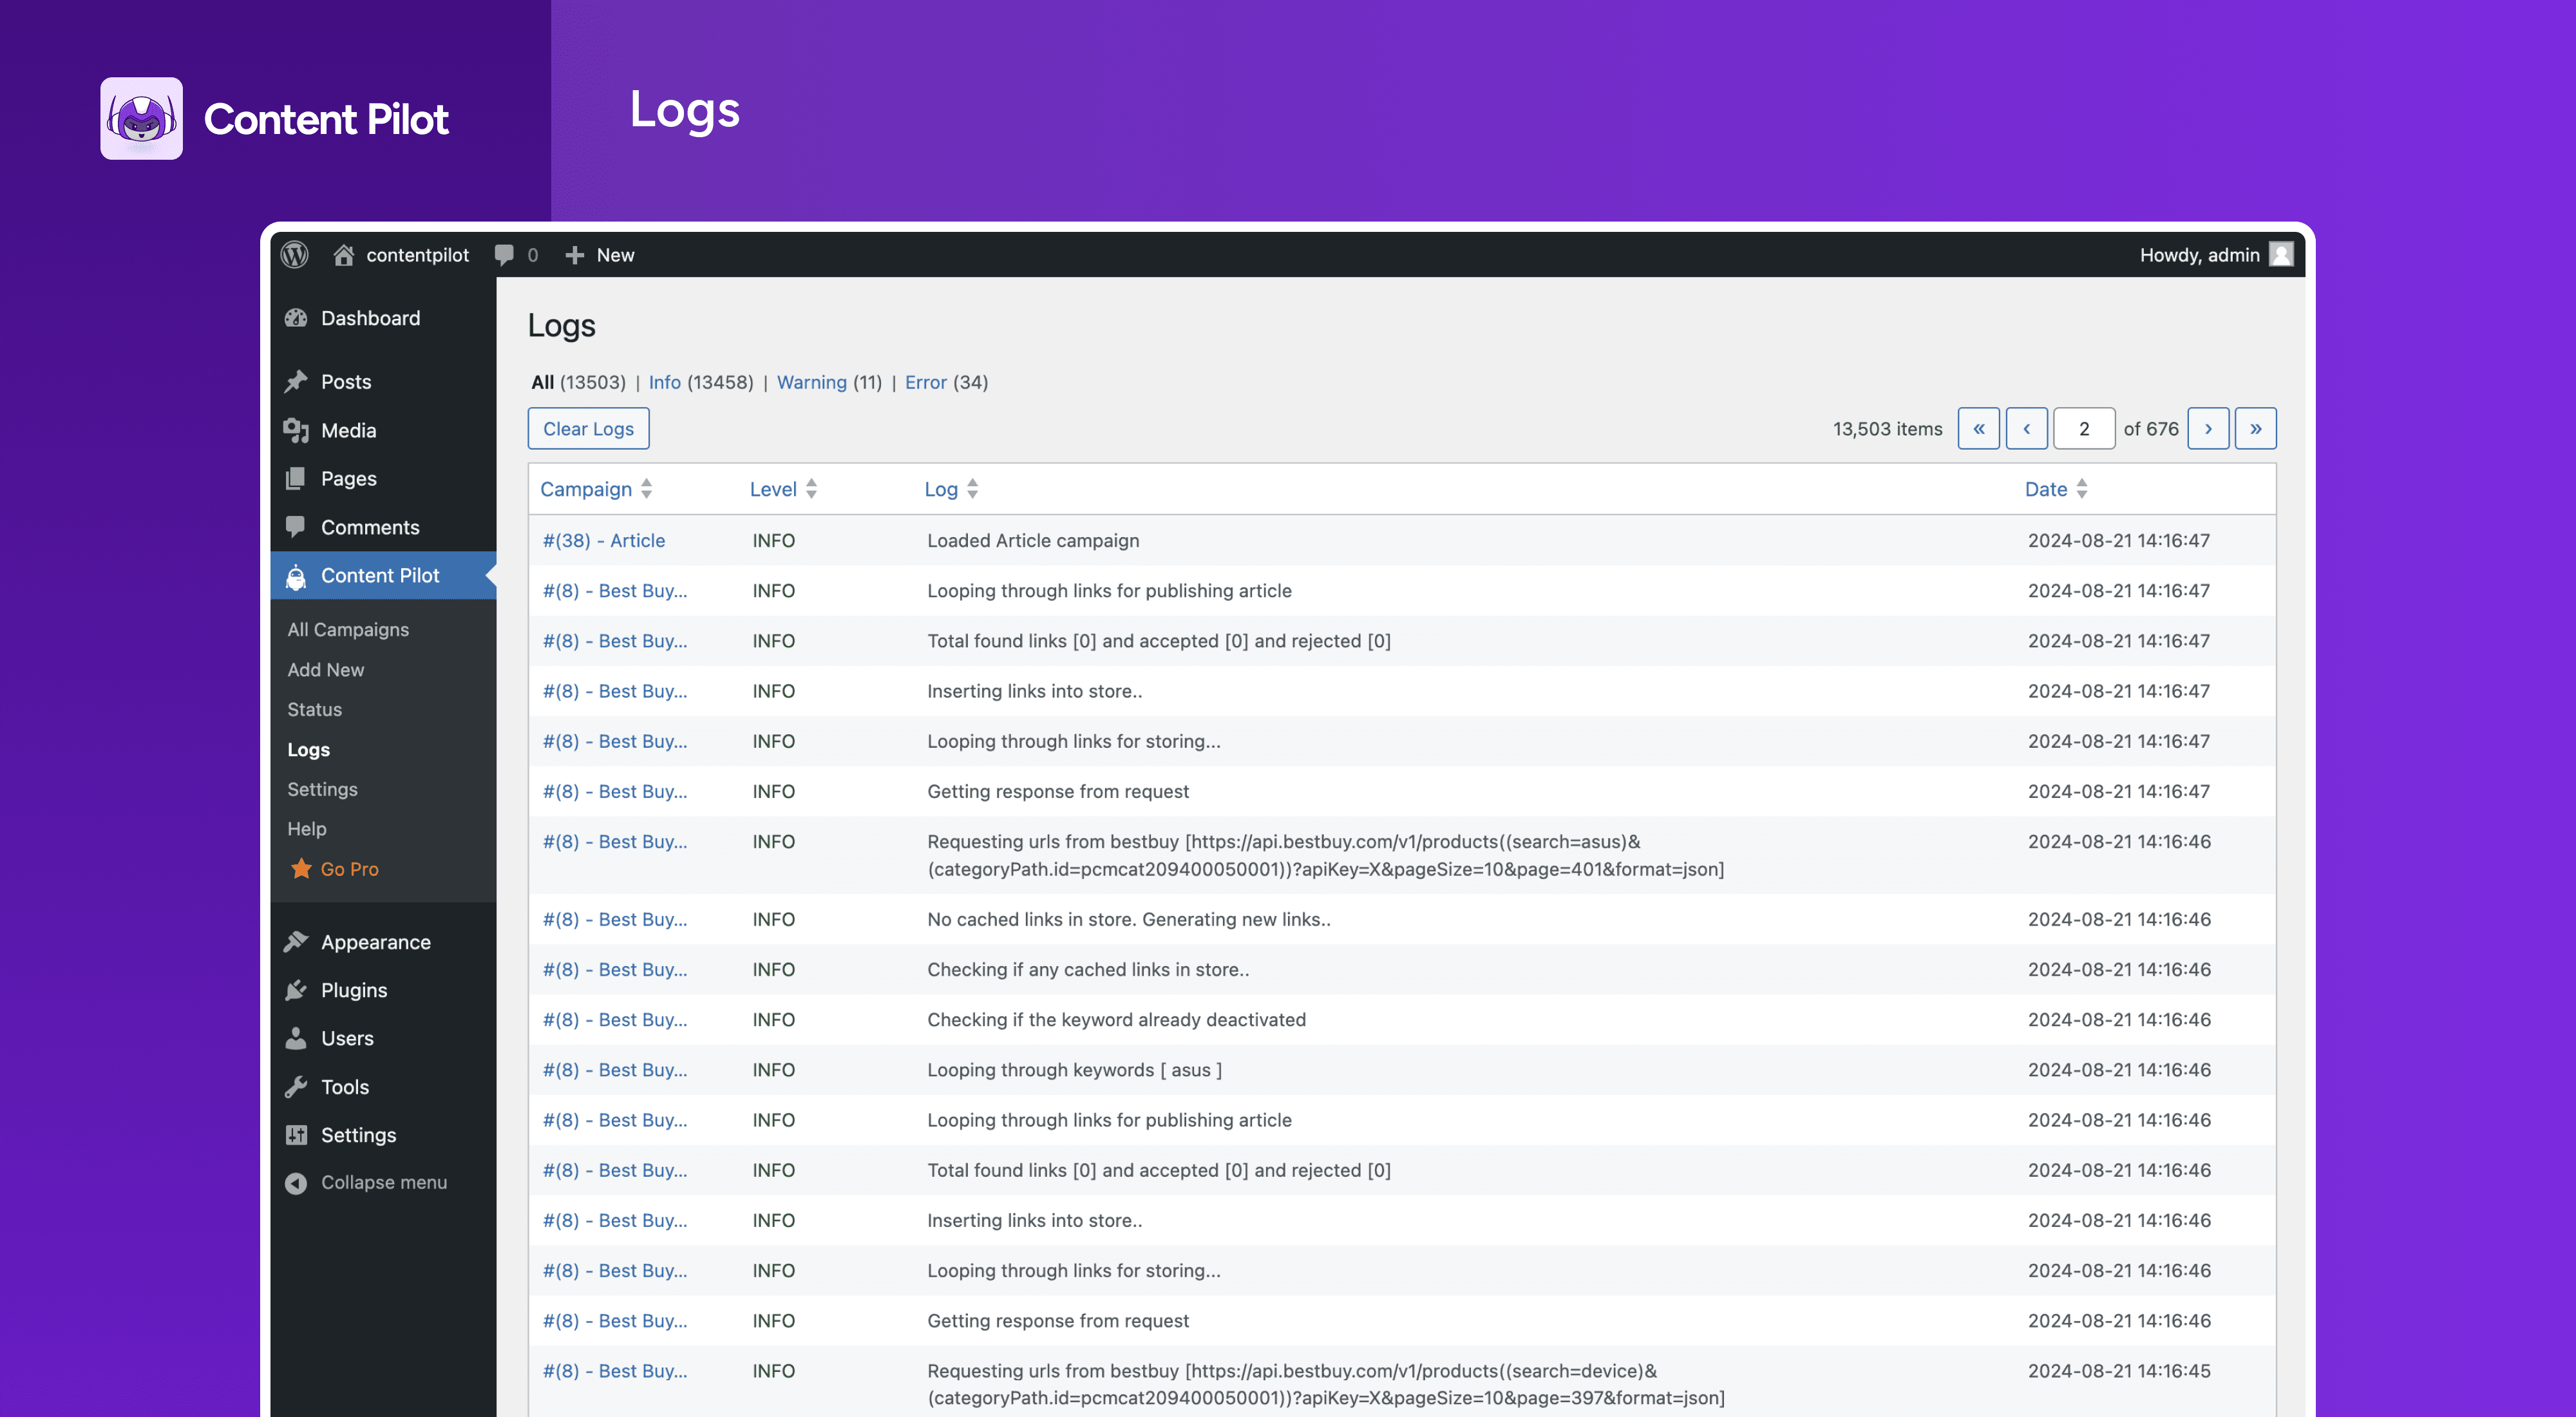Click the home icon beside contentpilot
Screen dimensions: 2576x1417
point(343,255)
